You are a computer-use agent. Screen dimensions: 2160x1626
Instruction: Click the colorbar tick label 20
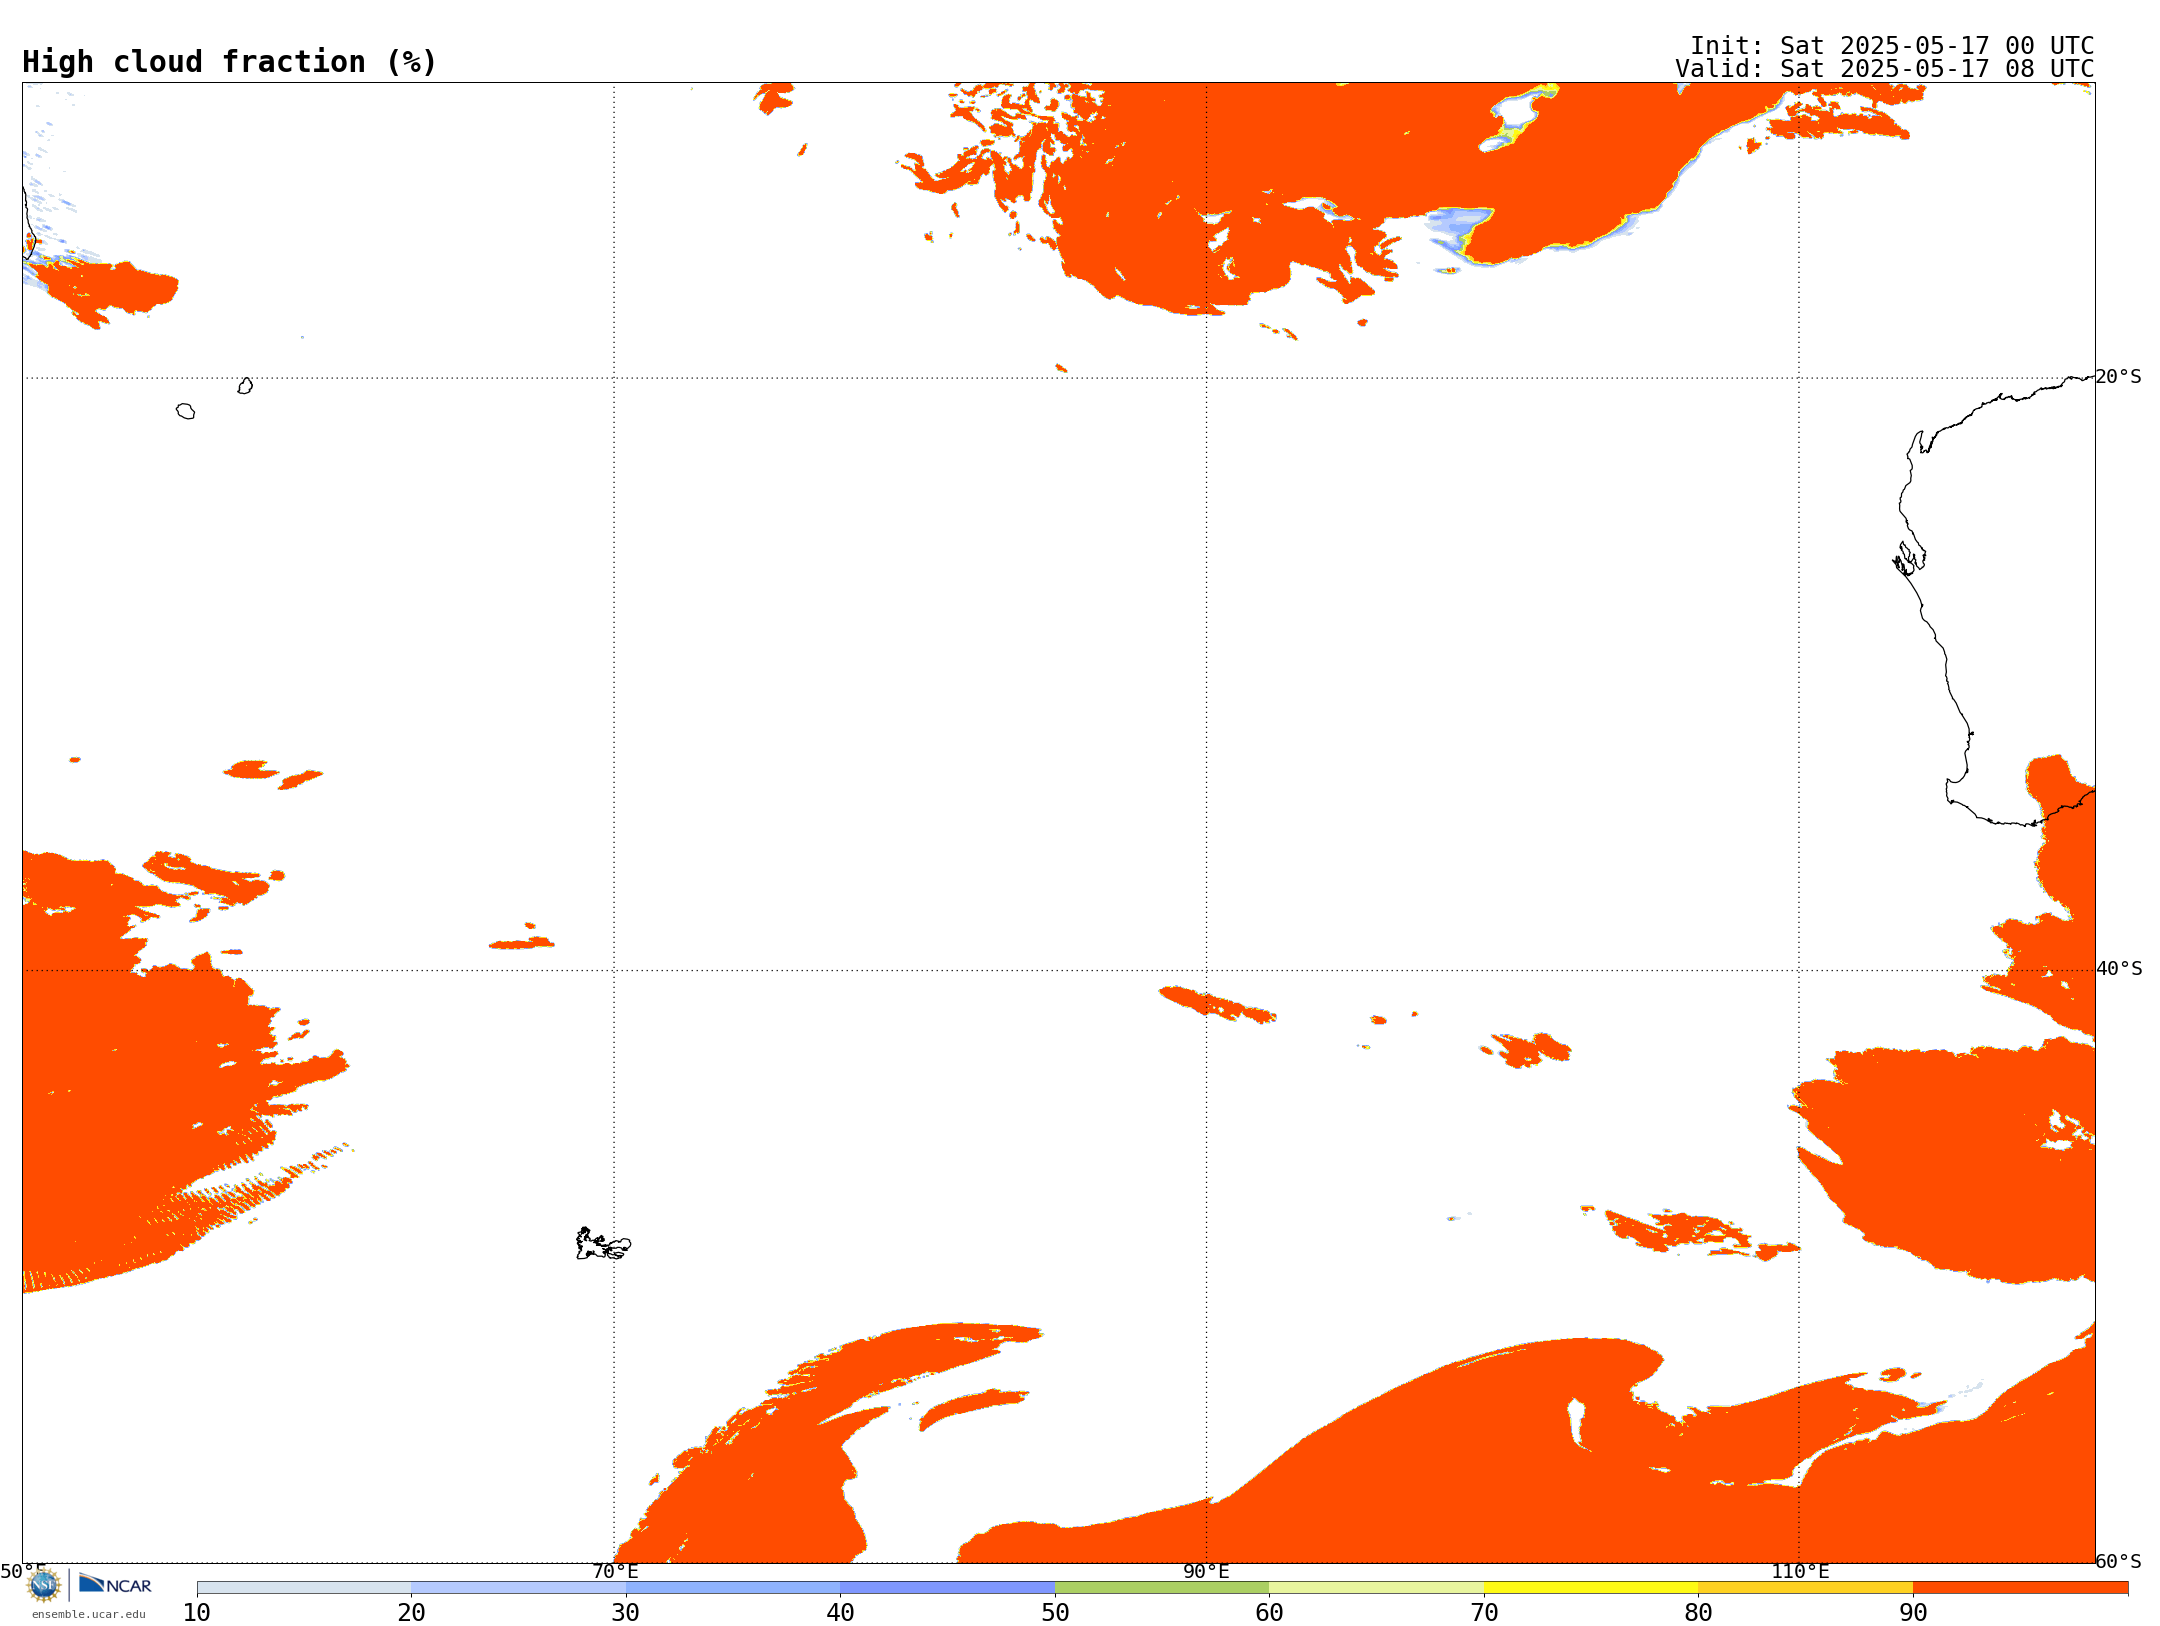[411, 1613]
